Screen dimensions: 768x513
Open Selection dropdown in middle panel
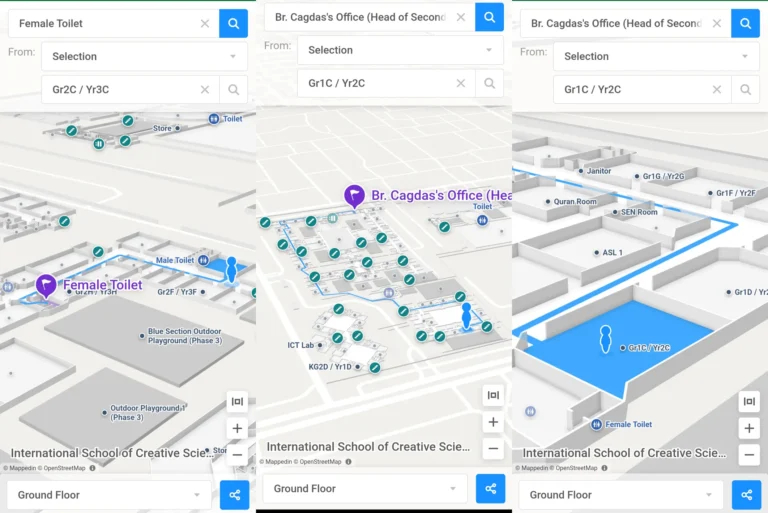click(400, 50)
